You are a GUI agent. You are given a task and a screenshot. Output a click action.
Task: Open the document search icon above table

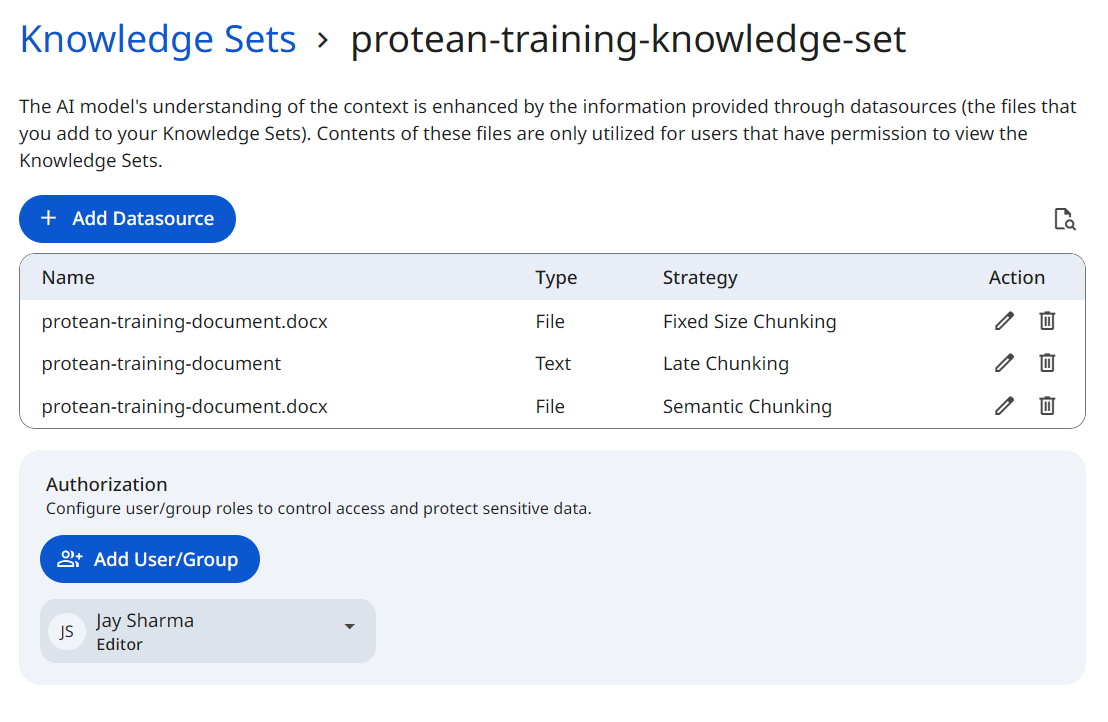coord(1065,219)
